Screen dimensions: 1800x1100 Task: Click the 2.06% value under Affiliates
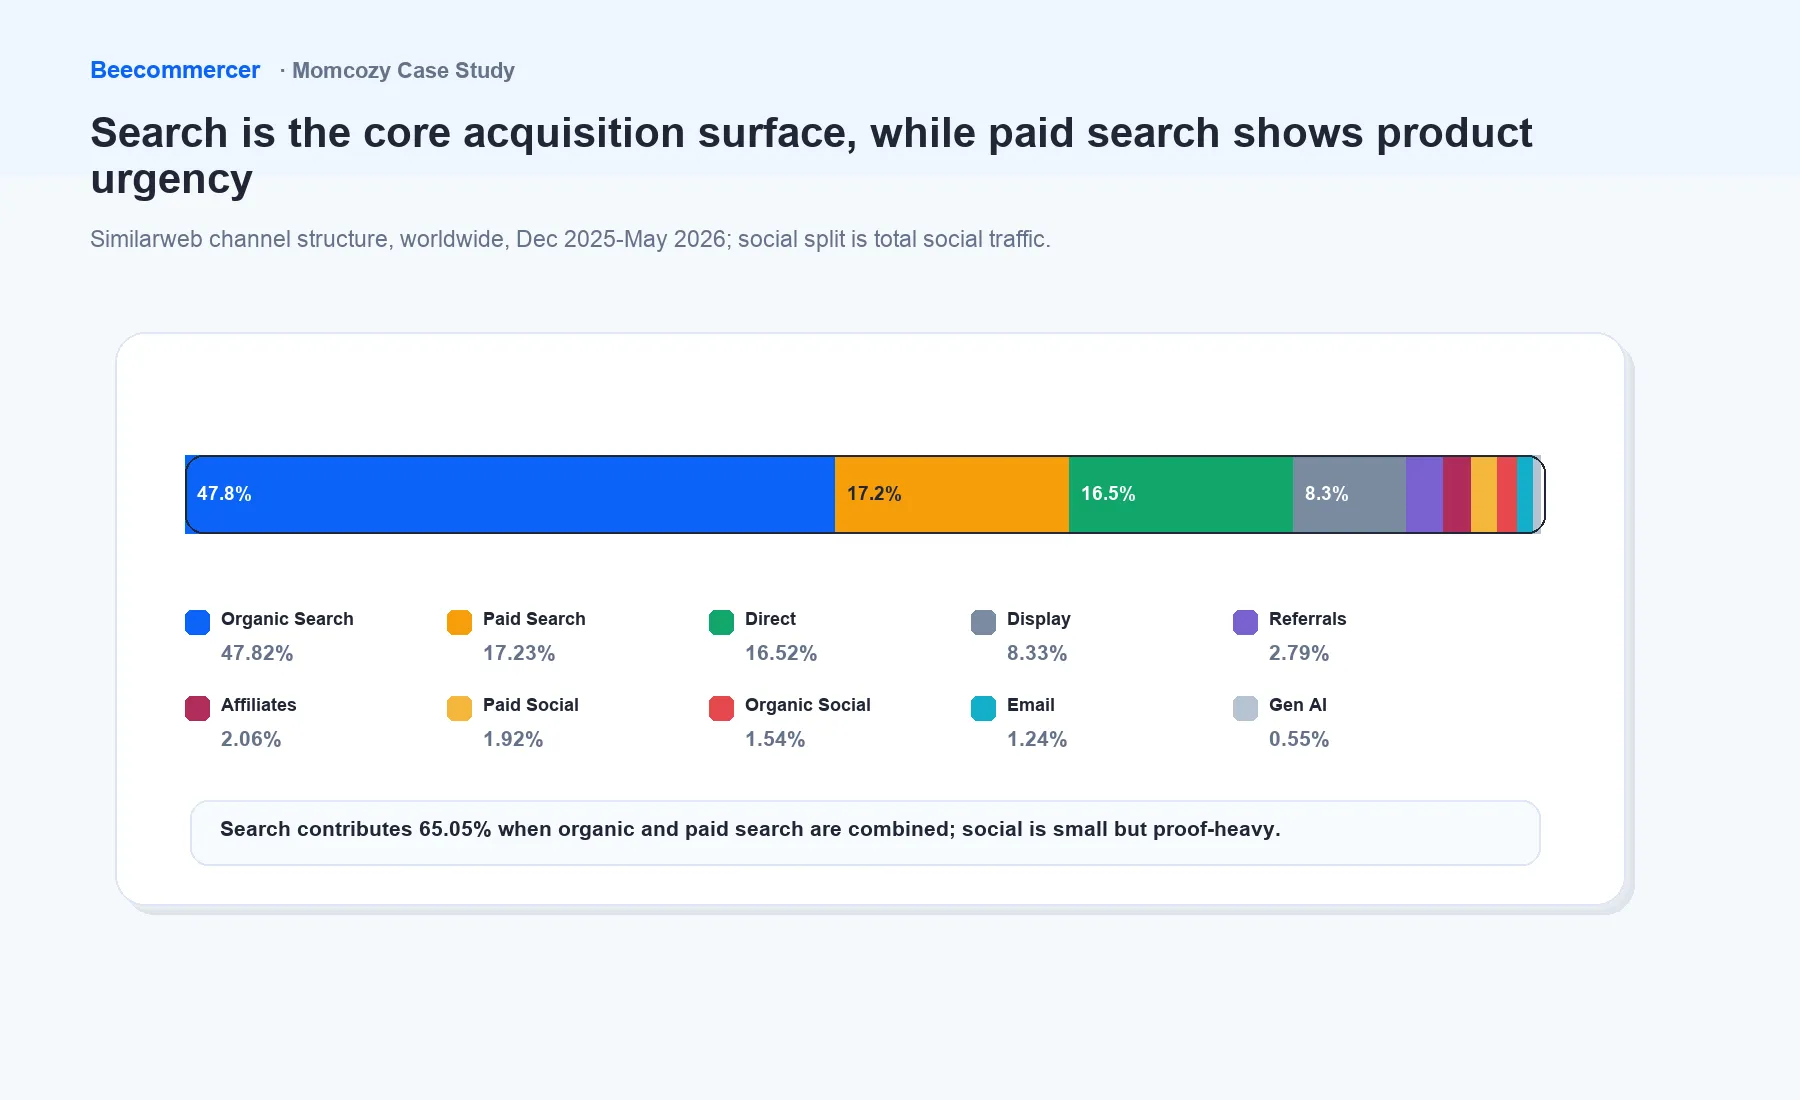tap(251, 739)
